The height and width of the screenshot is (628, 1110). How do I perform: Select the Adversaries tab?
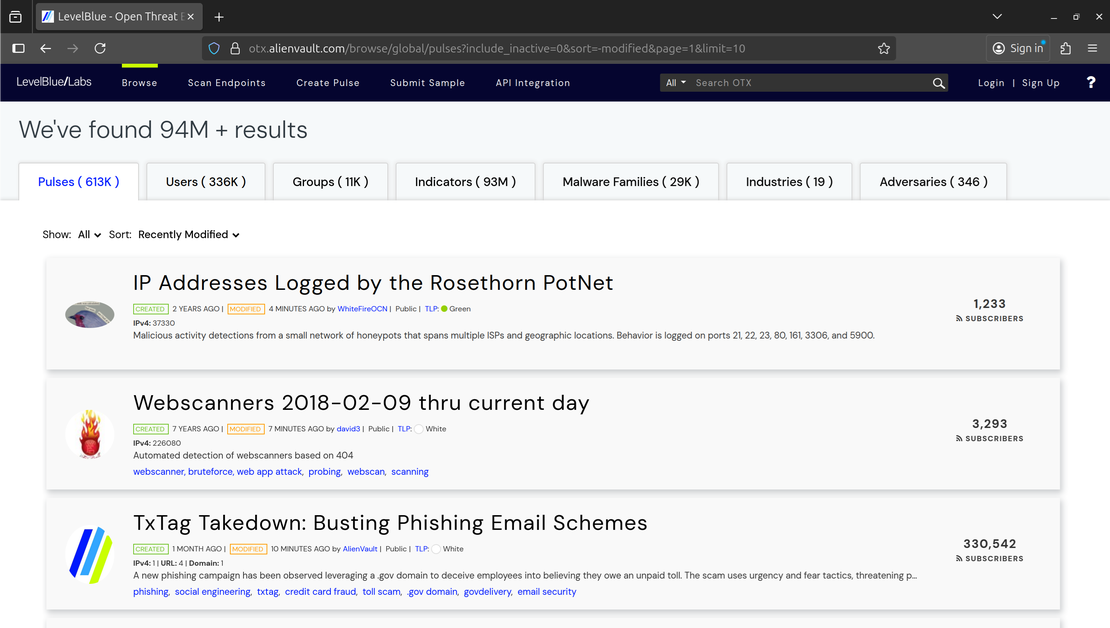tap(933, 182)
